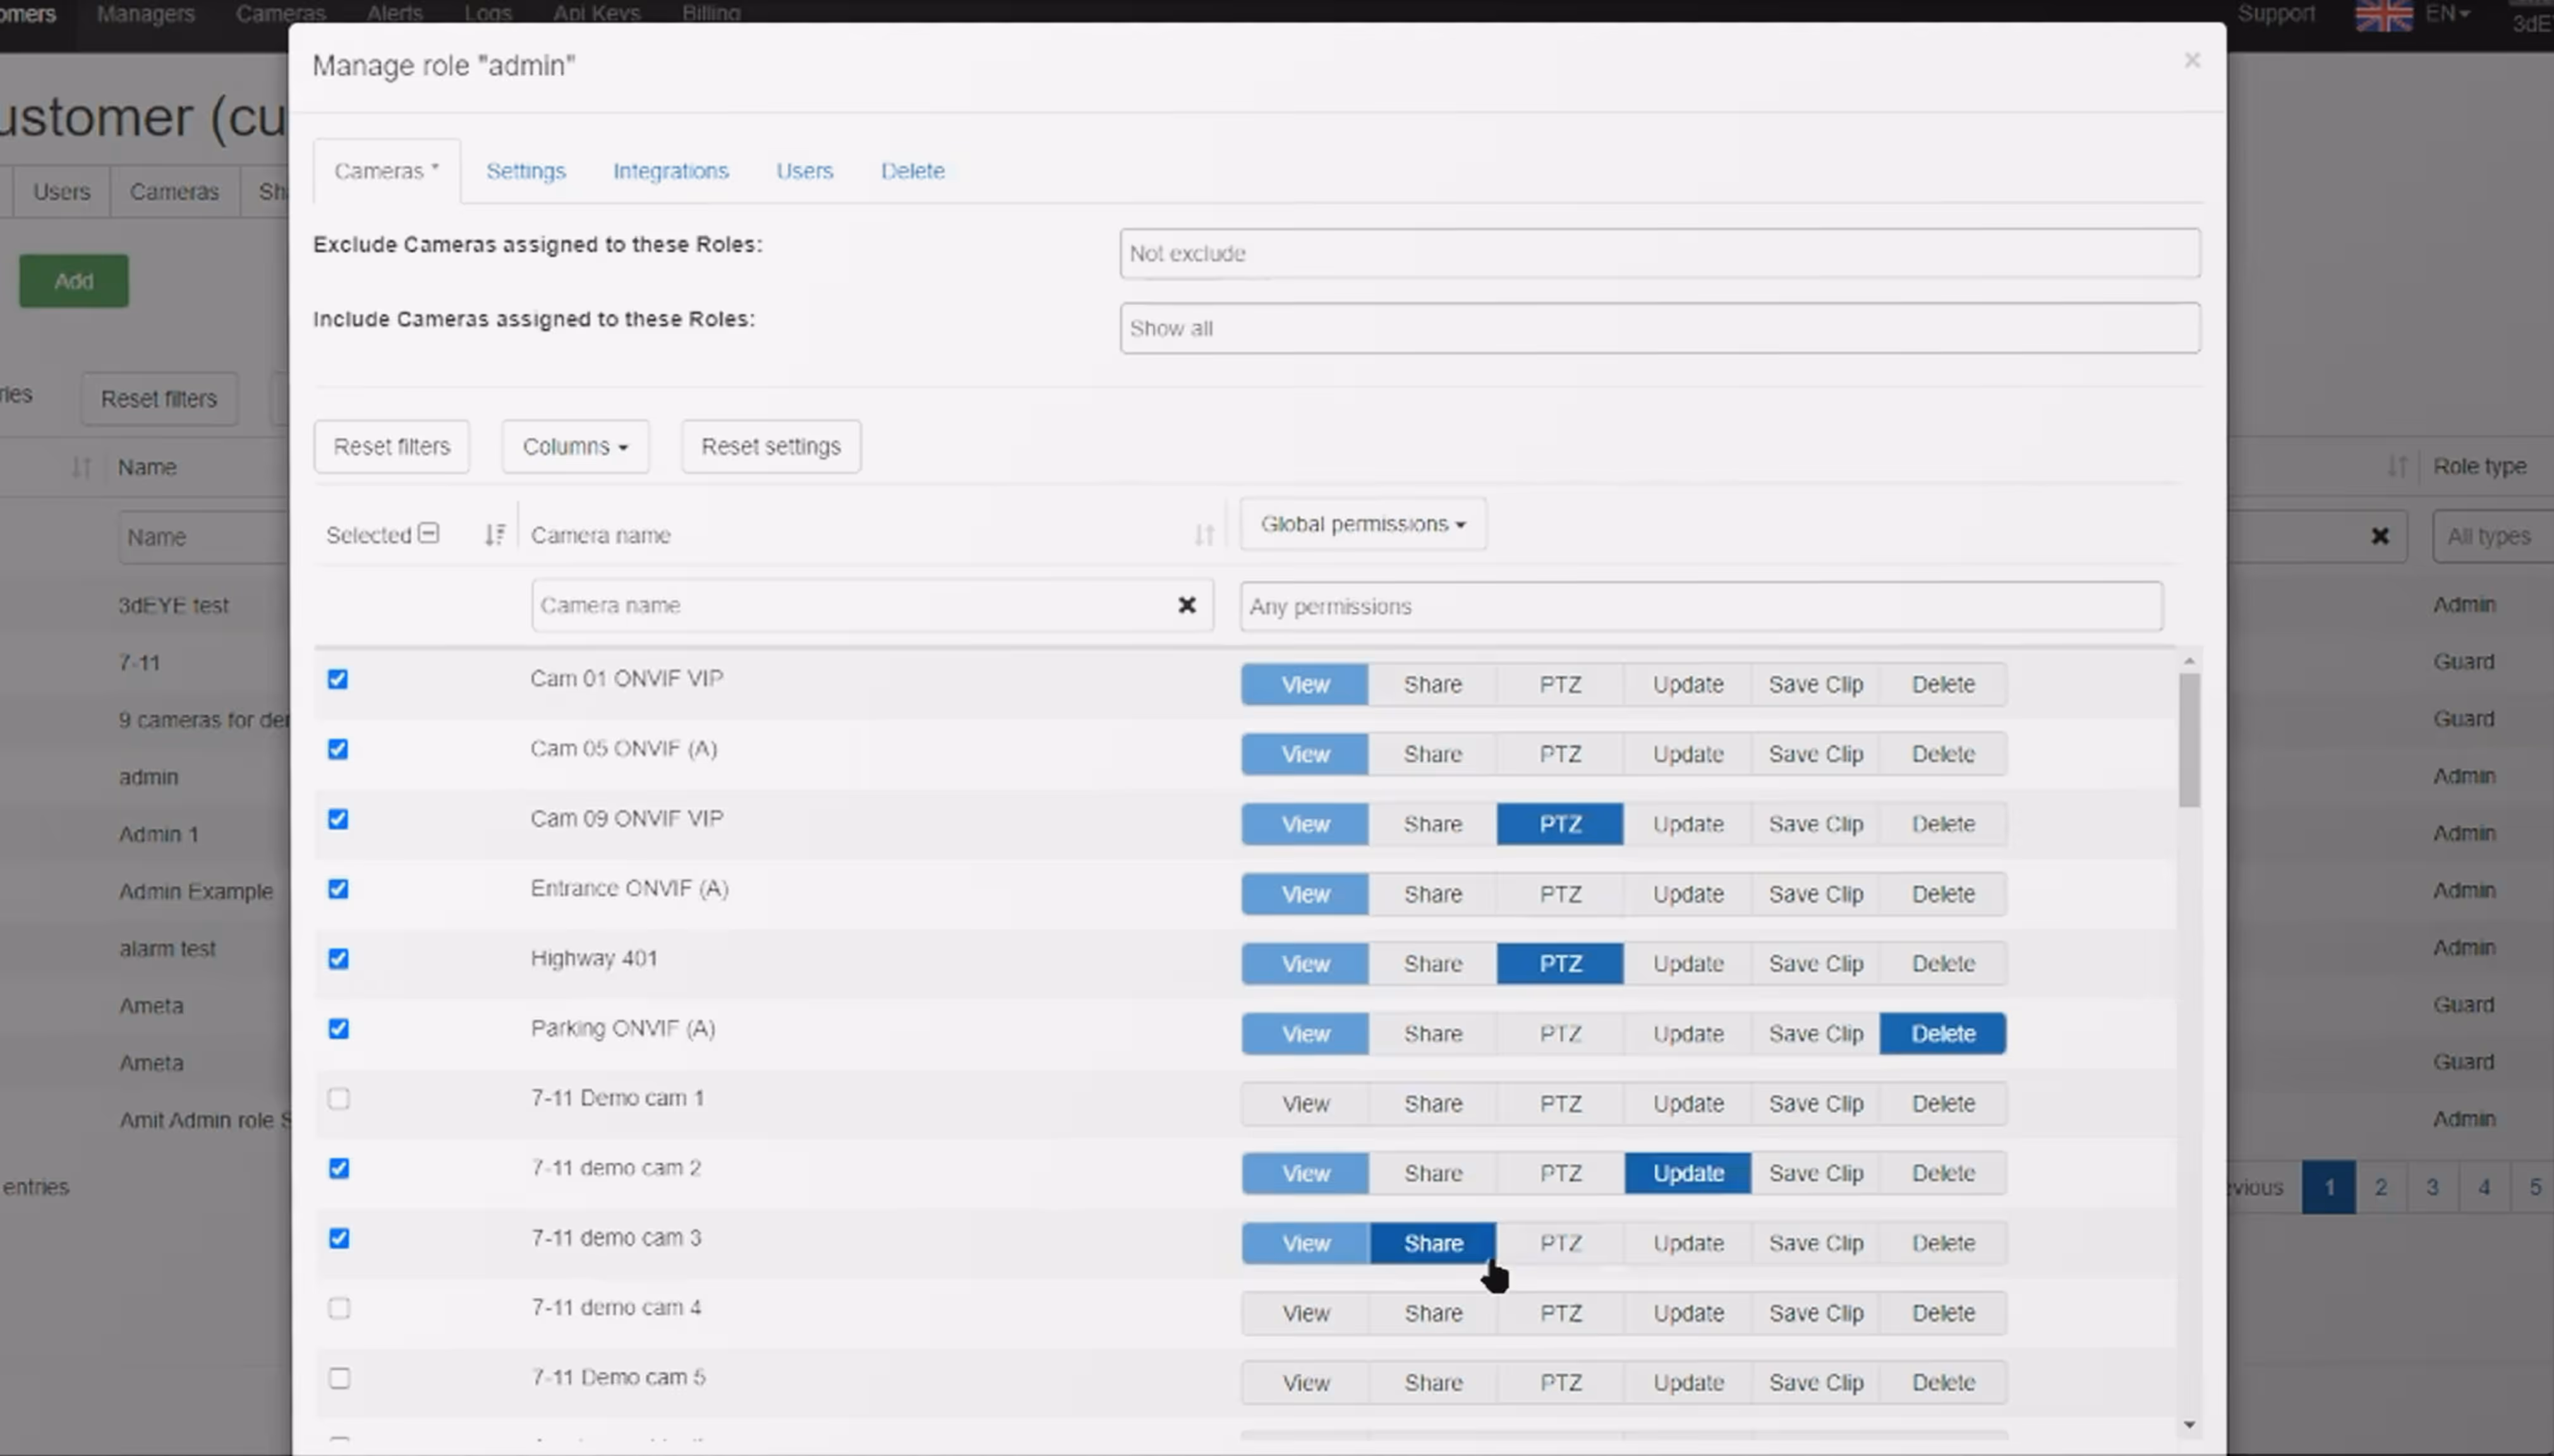Open Any permissions filter selector

click(x=1701, y=606)
